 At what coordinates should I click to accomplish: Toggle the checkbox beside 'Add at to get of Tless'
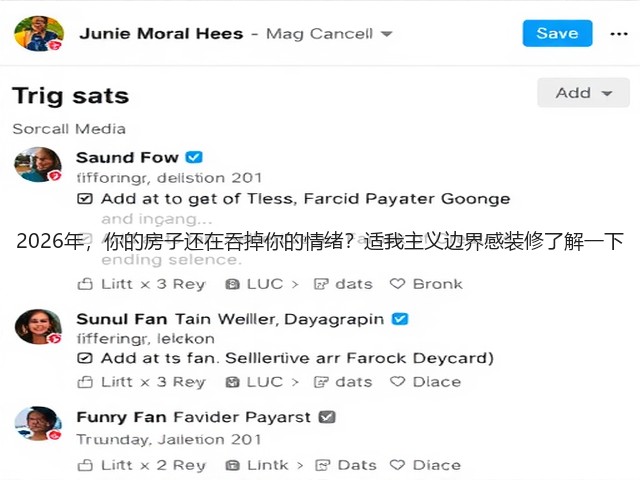pos(85,199)
